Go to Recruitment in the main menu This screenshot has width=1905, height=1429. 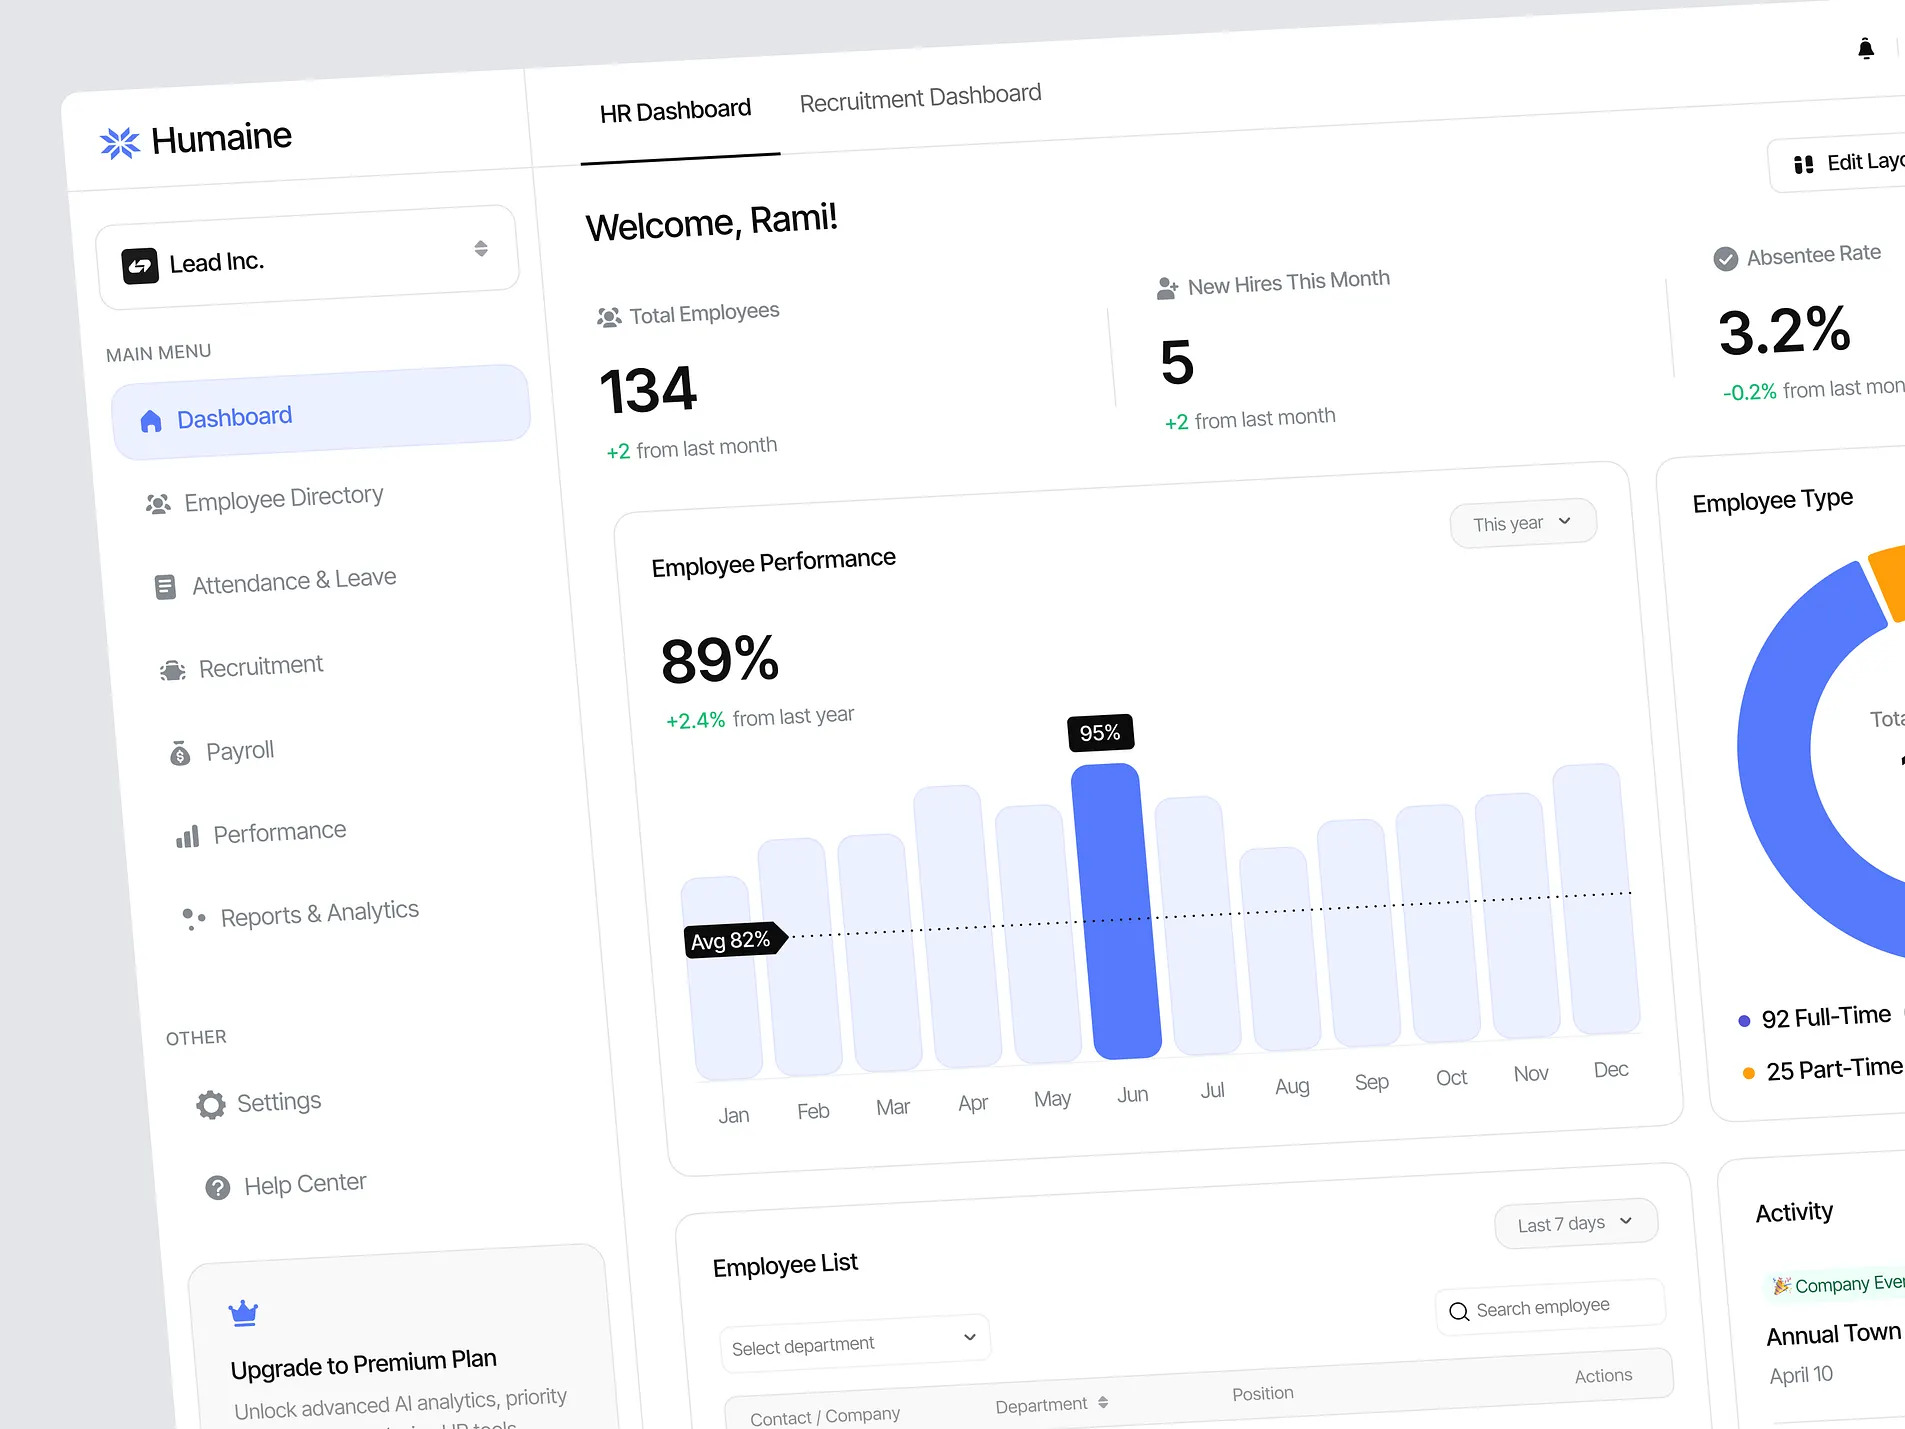pyautogui.click(x=260, y=667)
